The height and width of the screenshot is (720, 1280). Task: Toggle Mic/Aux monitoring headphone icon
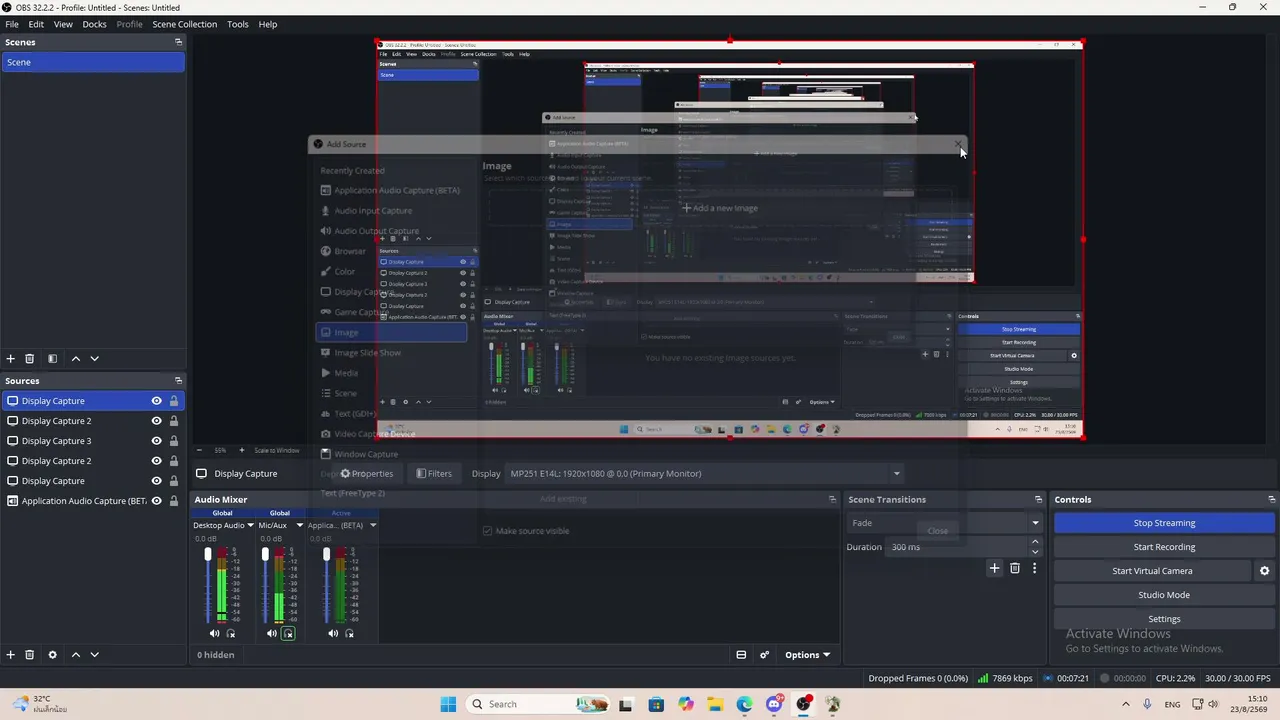[x=288, y=633]
